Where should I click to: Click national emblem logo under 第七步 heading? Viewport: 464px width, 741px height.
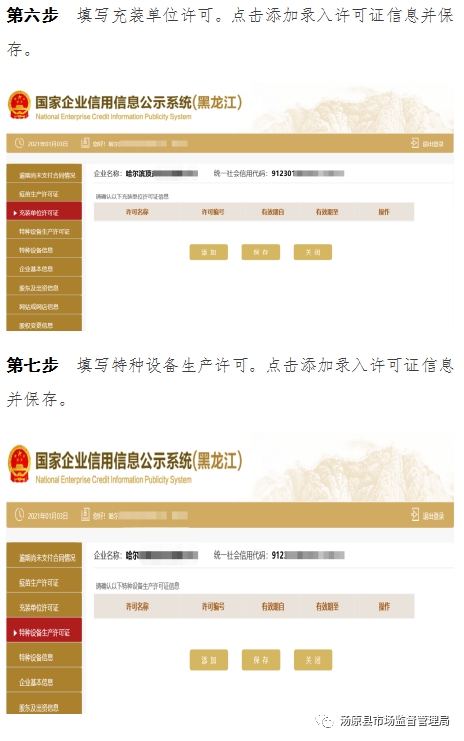[19, 464]
